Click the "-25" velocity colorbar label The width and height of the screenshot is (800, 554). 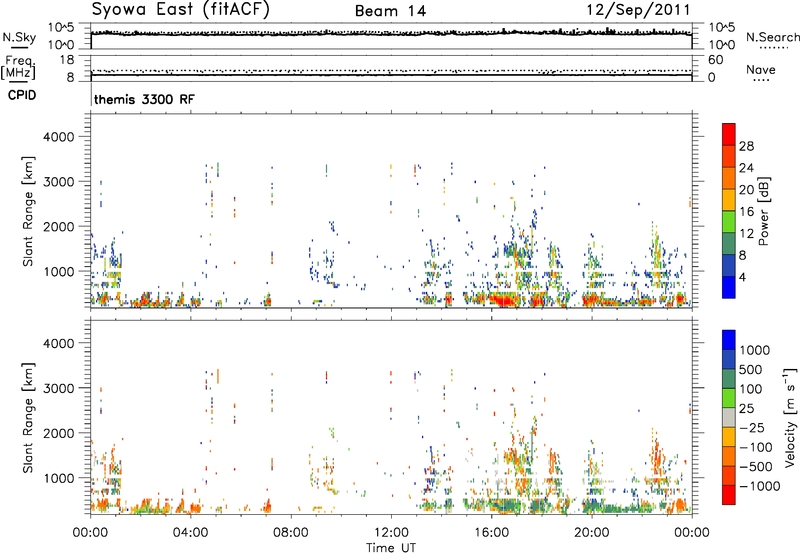tap(754, 428)
